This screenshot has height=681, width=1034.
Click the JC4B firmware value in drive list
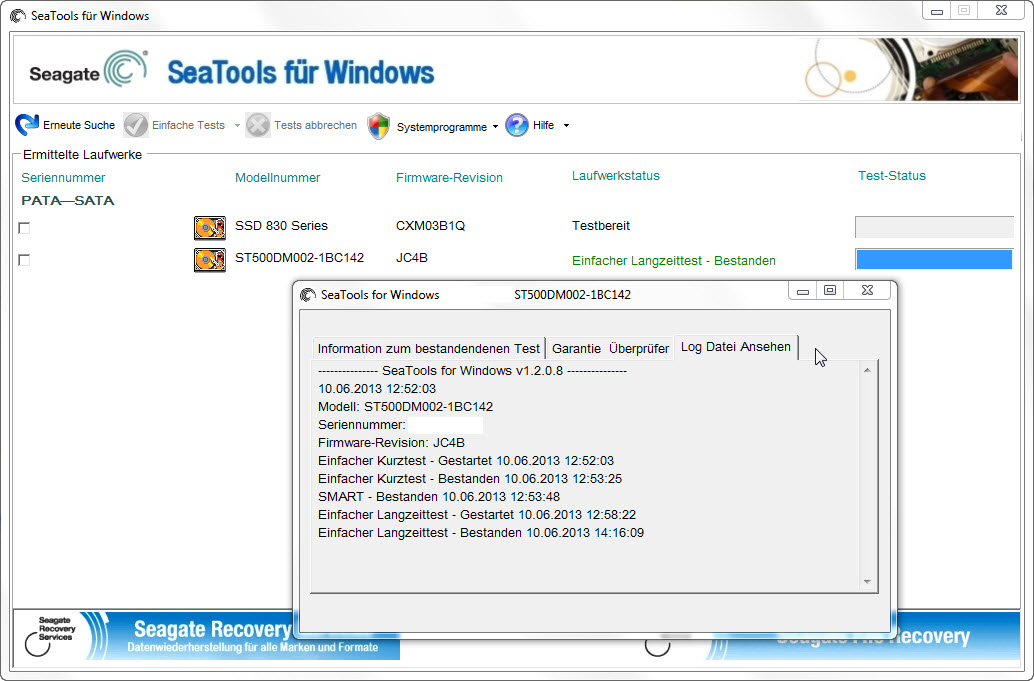pyautogui.click(x=411, y=258)
